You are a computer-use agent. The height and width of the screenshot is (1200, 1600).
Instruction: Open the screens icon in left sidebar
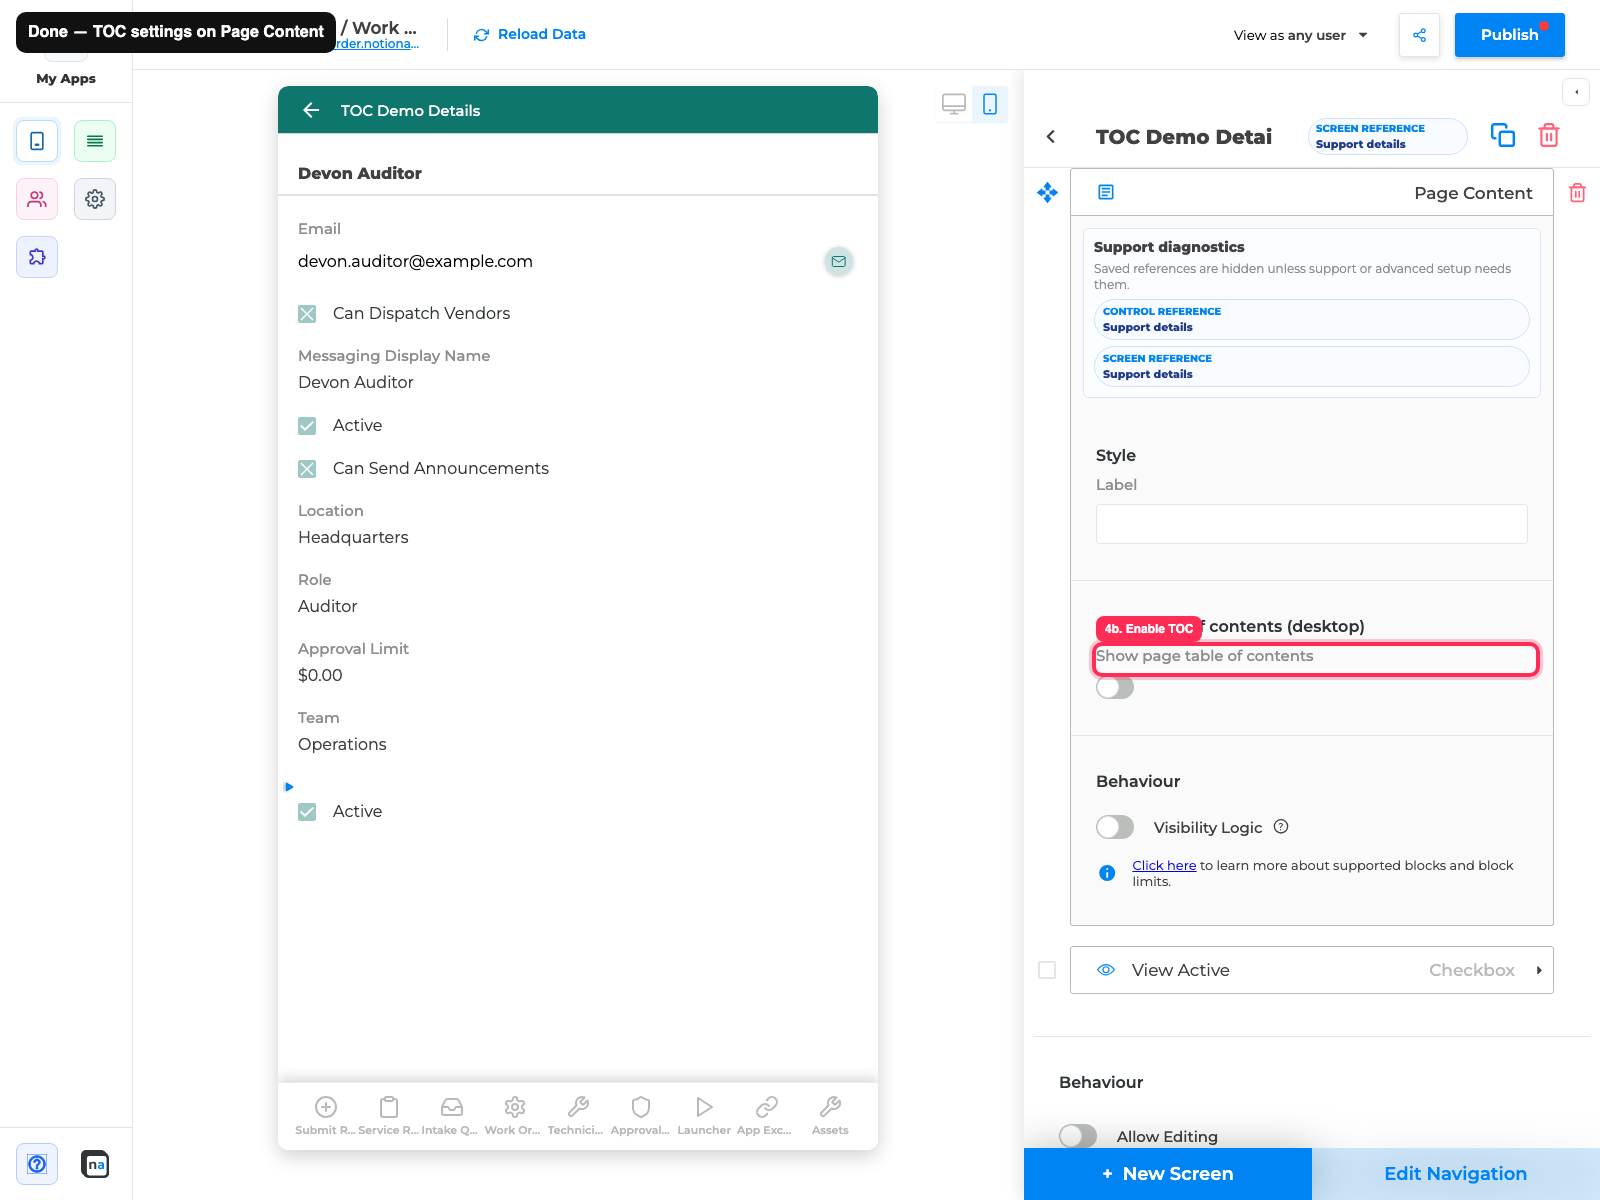pyautogui.click(x=37, y=141)
